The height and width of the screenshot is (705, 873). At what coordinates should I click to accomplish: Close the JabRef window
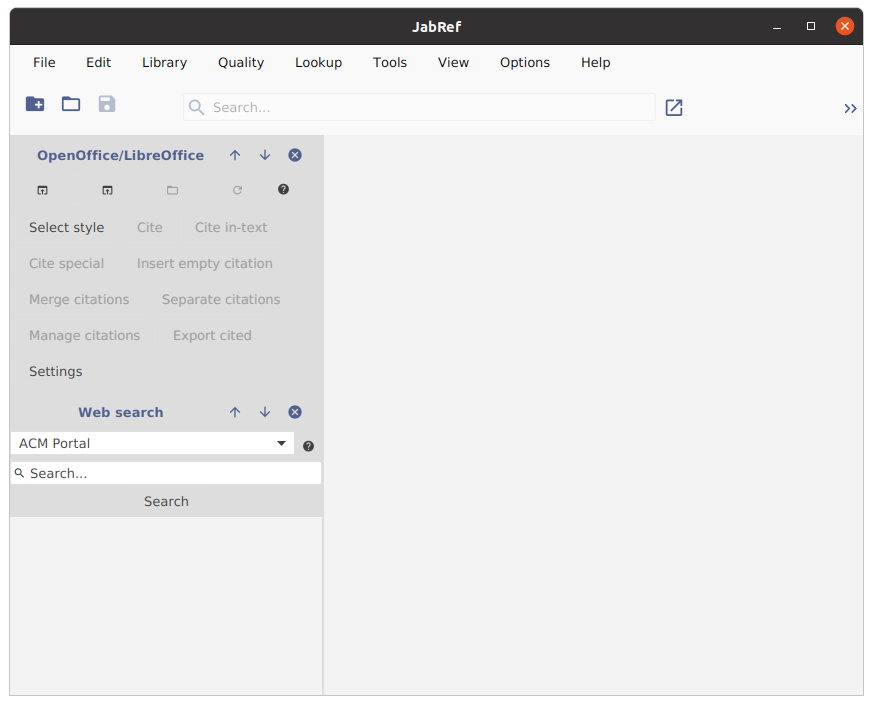(x=845, y=26)
